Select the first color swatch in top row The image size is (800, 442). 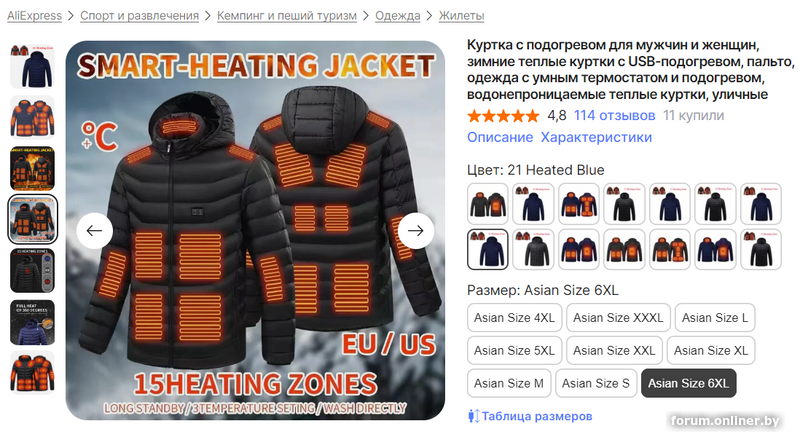point(488,204)
